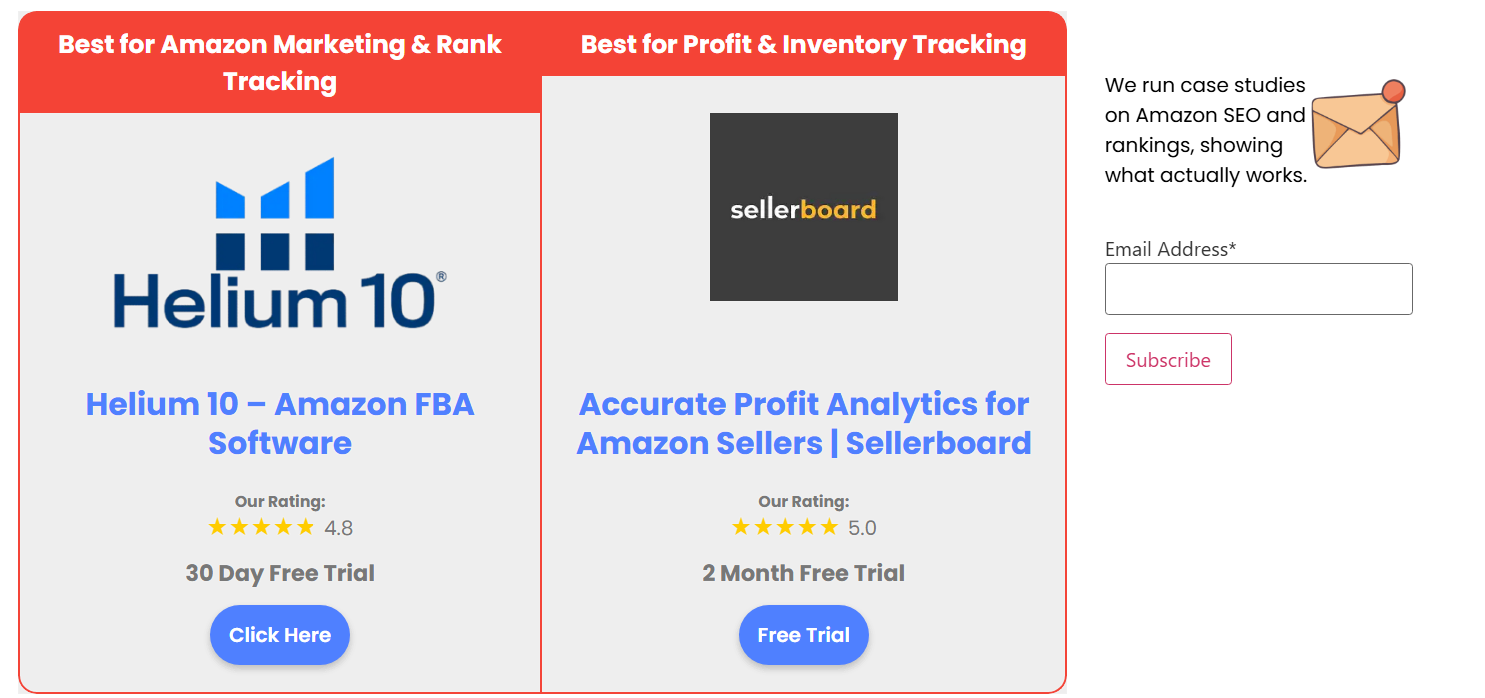Image resolution: width=1485 pixels, height=698 pixels.
Task: Click the case studies newsletter description text
Action: coord(1205,130)
